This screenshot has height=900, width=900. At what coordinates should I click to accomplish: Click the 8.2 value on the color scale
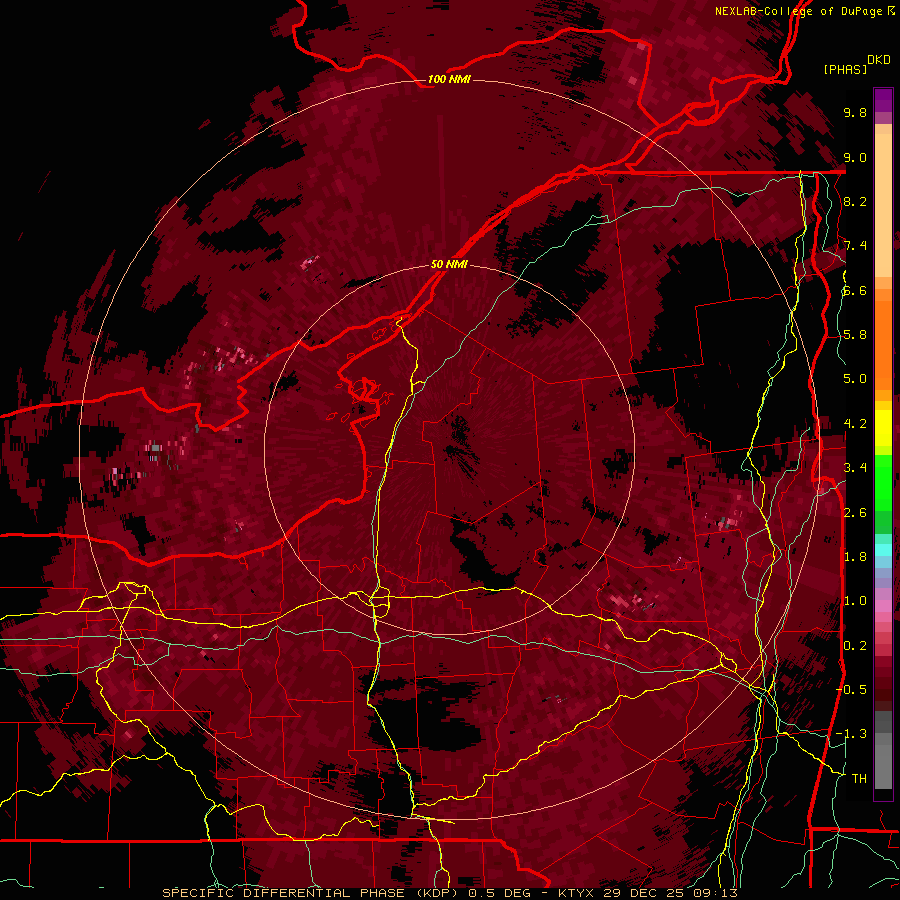pos(855,201)
